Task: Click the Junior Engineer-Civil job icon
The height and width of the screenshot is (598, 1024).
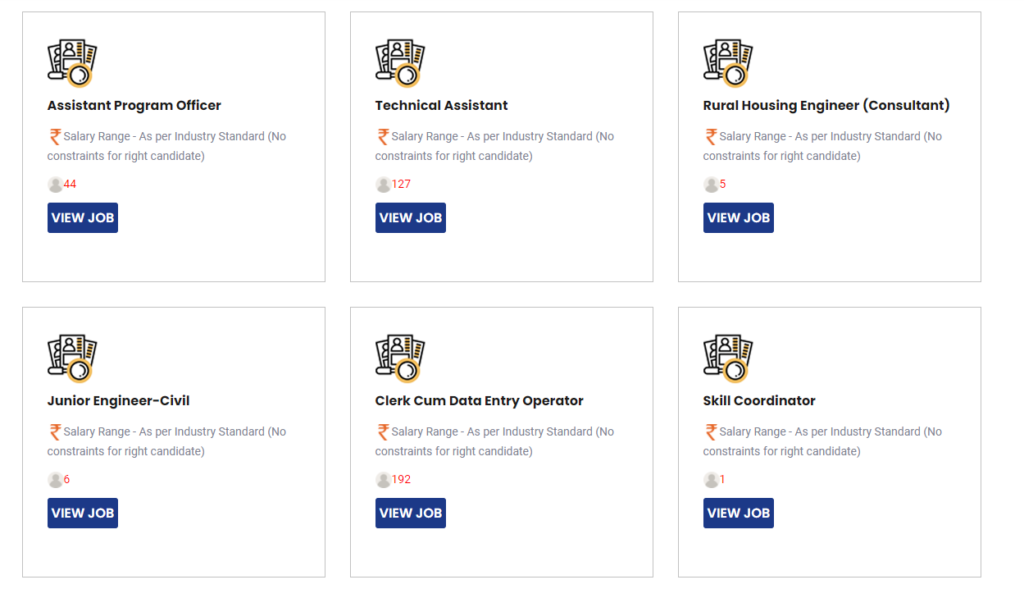Action: (72, 357)
